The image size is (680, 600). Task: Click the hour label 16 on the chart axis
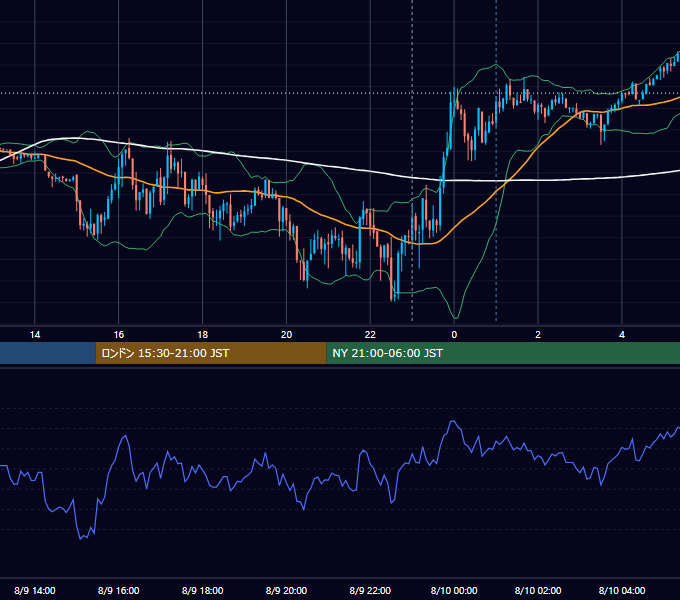tap(118, 335)
